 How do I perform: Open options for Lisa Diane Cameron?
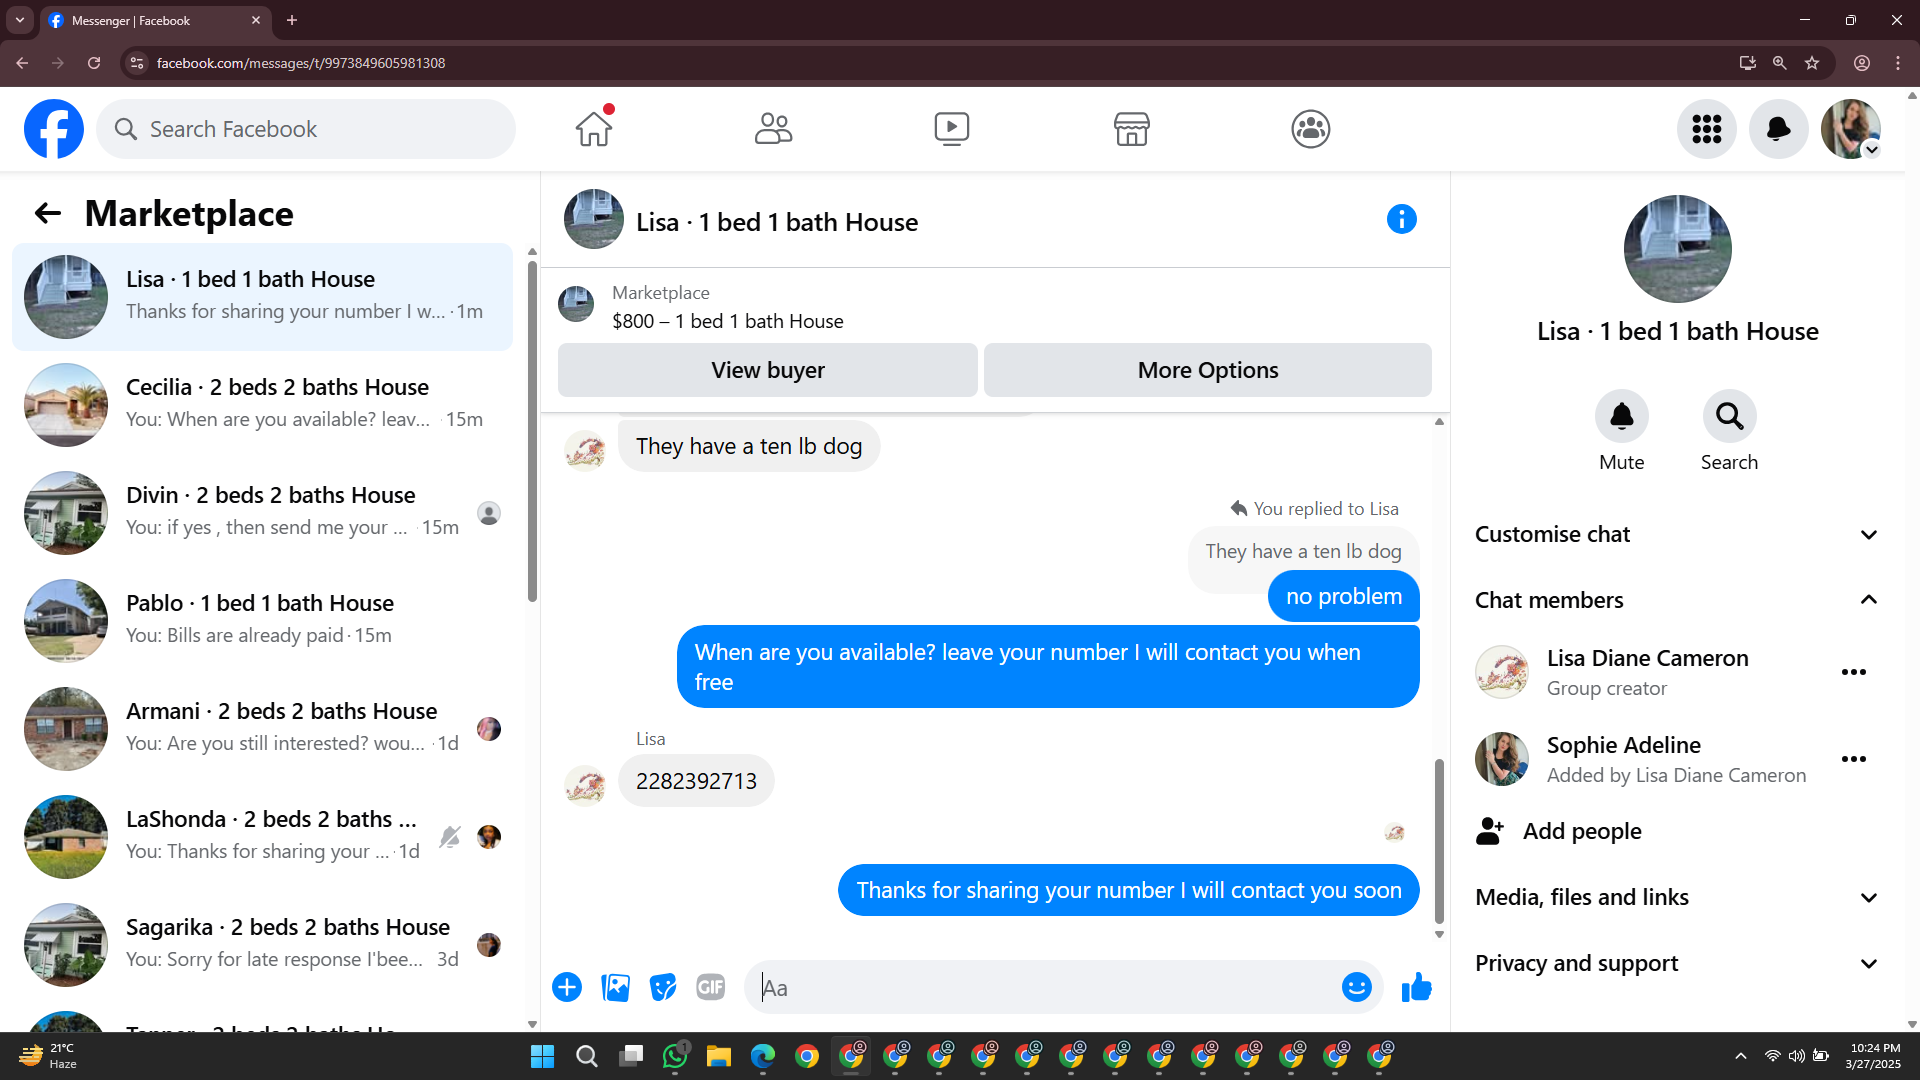coord(1853,672)
